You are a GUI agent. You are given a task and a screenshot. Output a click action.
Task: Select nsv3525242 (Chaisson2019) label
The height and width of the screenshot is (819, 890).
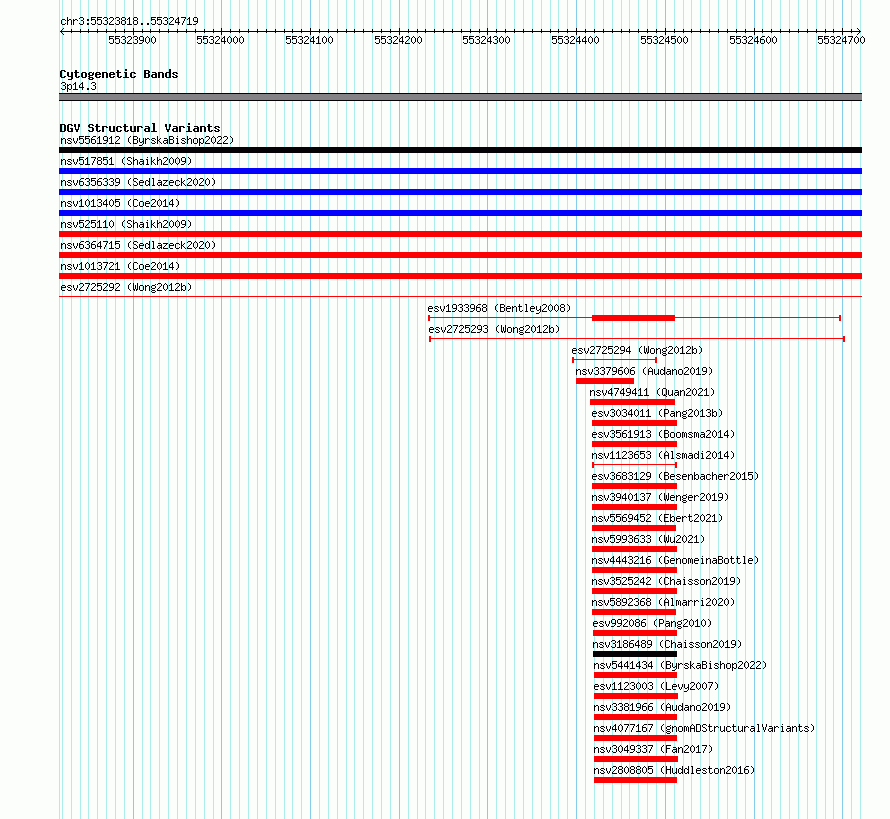click(666, 581)
